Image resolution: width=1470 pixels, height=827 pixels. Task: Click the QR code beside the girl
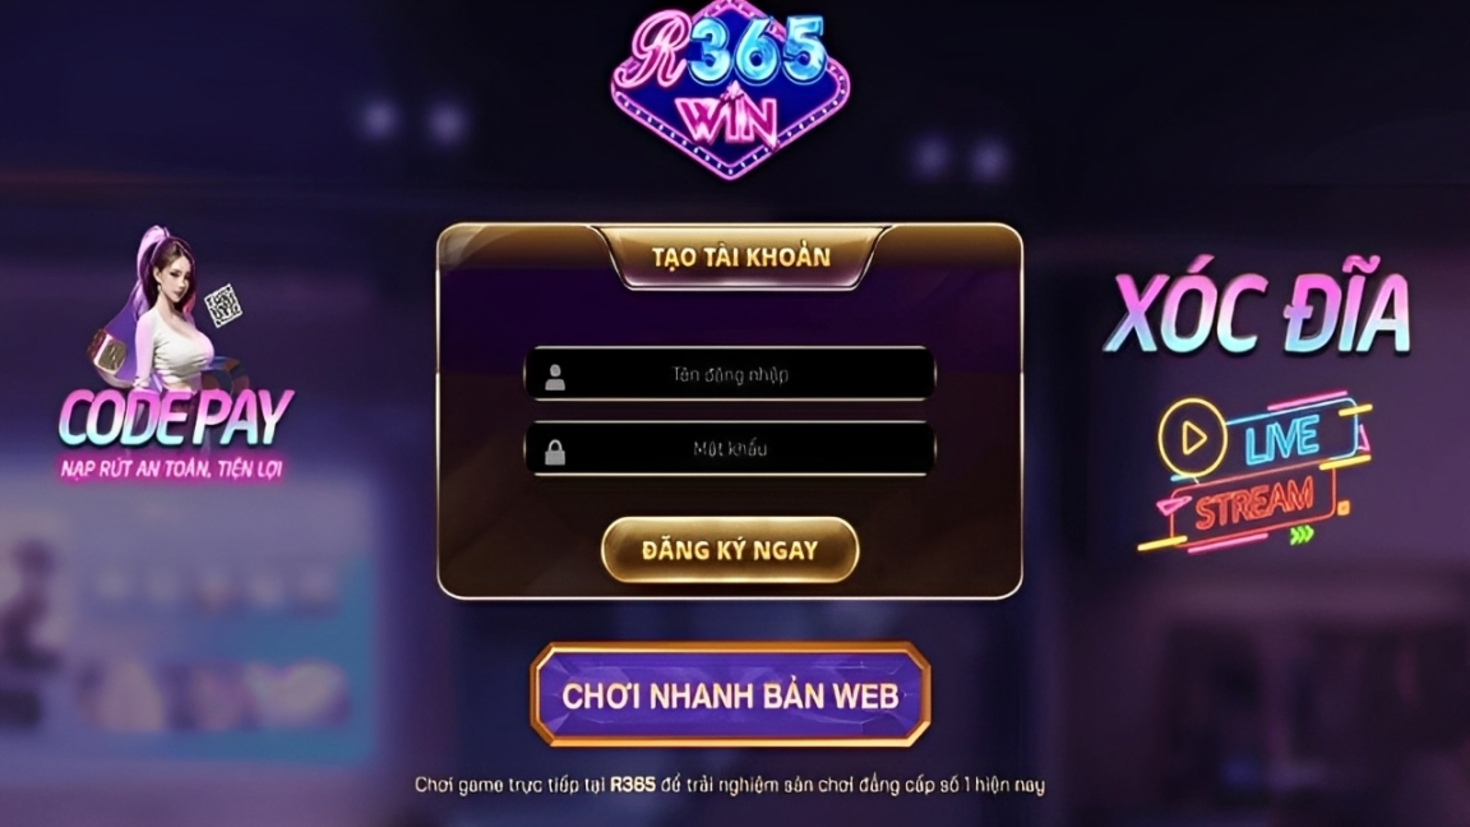(x=223, y=305)
